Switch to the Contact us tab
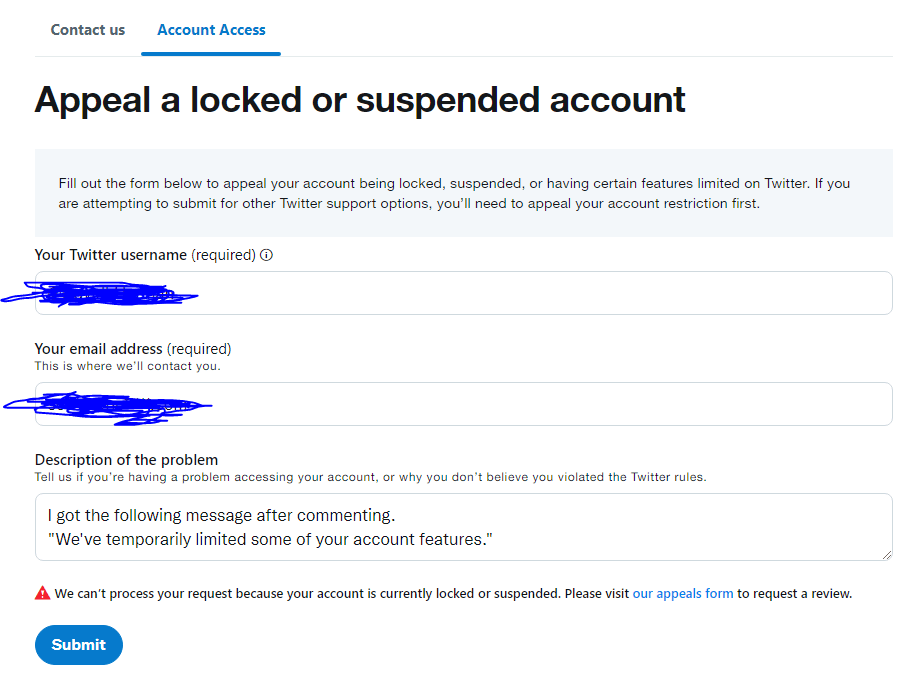 (x=87, y=30)
